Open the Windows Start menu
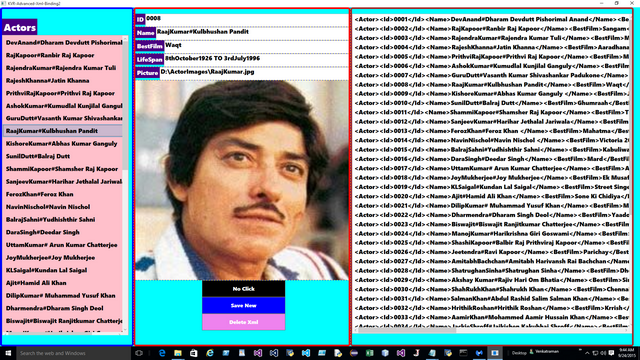640x360 pixels. click(x=8, y=353)
